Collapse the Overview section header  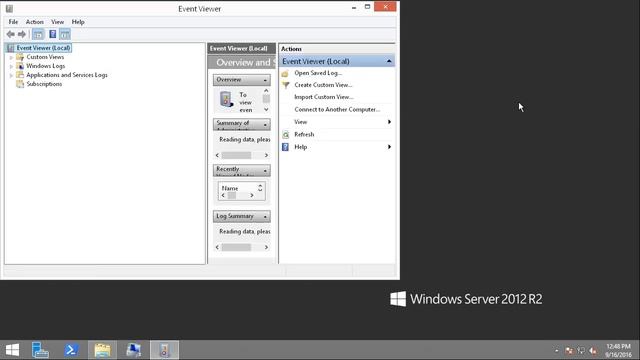pos(242,80)
